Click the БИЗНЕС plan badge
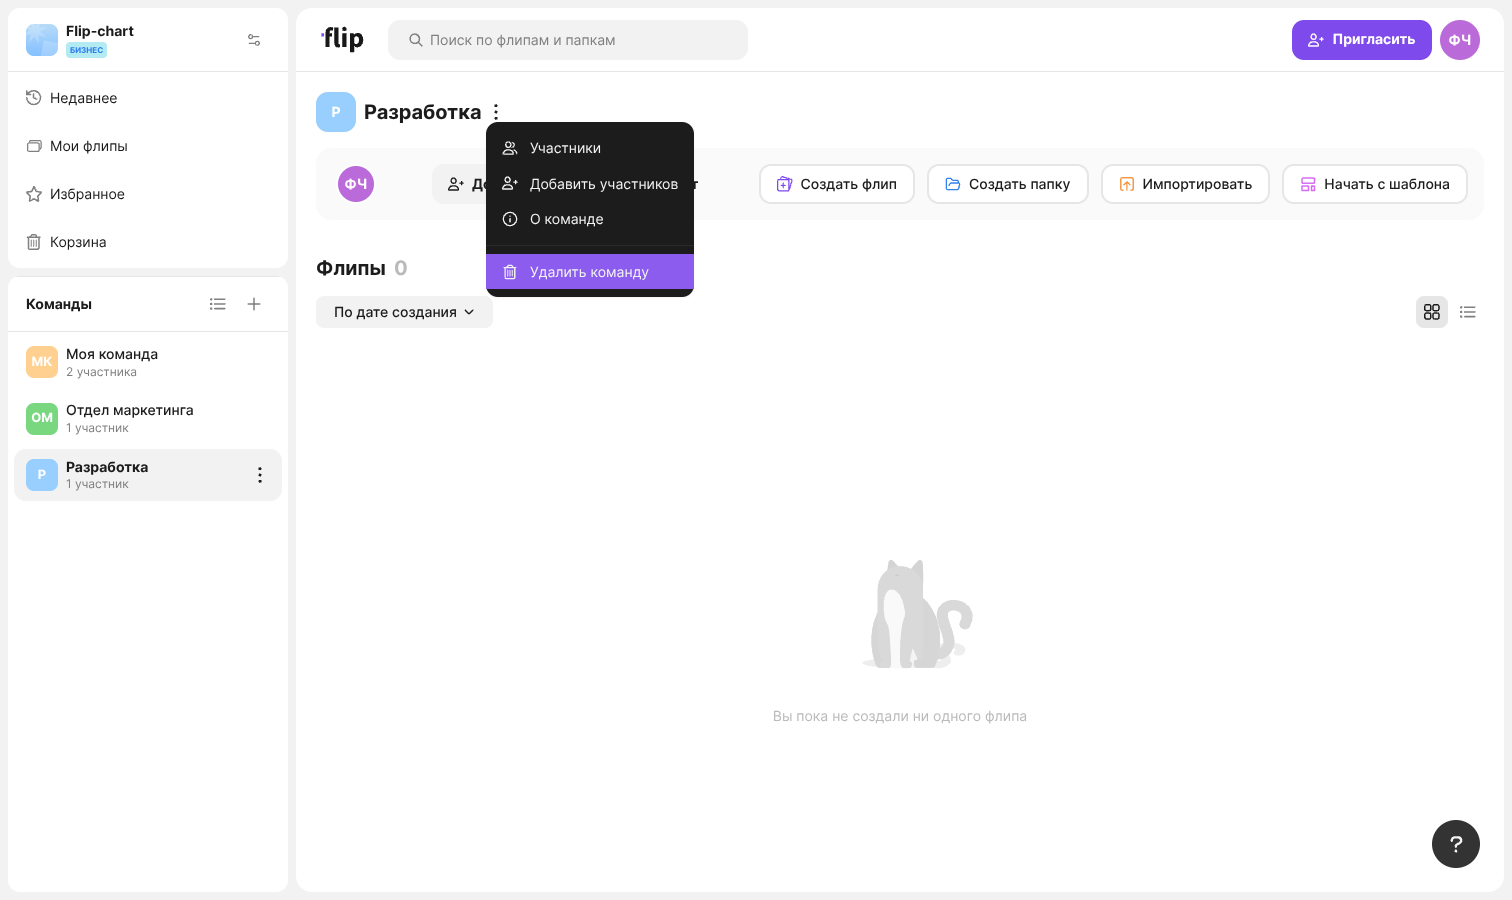 tap(87, 50)
